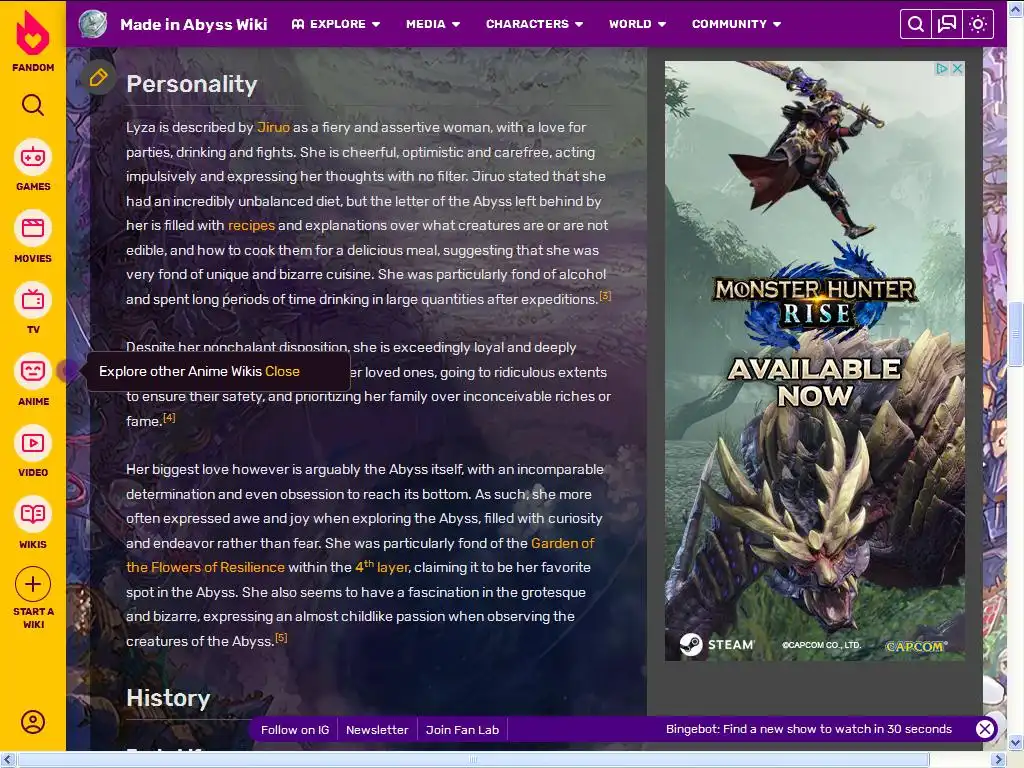Open wiki search in top bar

click(x=916, y=24)
